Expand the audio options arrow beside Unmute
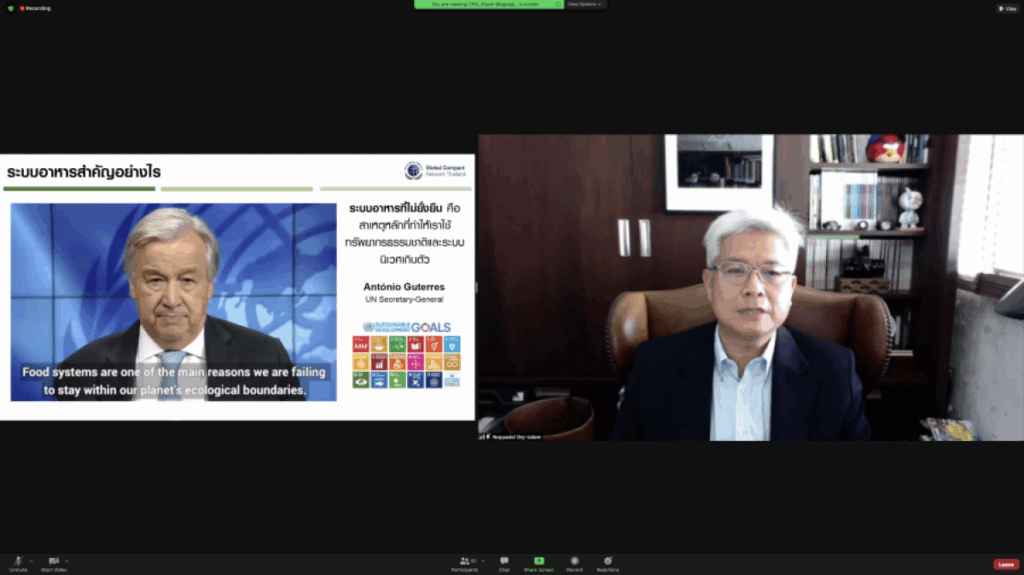 (31, 561)
